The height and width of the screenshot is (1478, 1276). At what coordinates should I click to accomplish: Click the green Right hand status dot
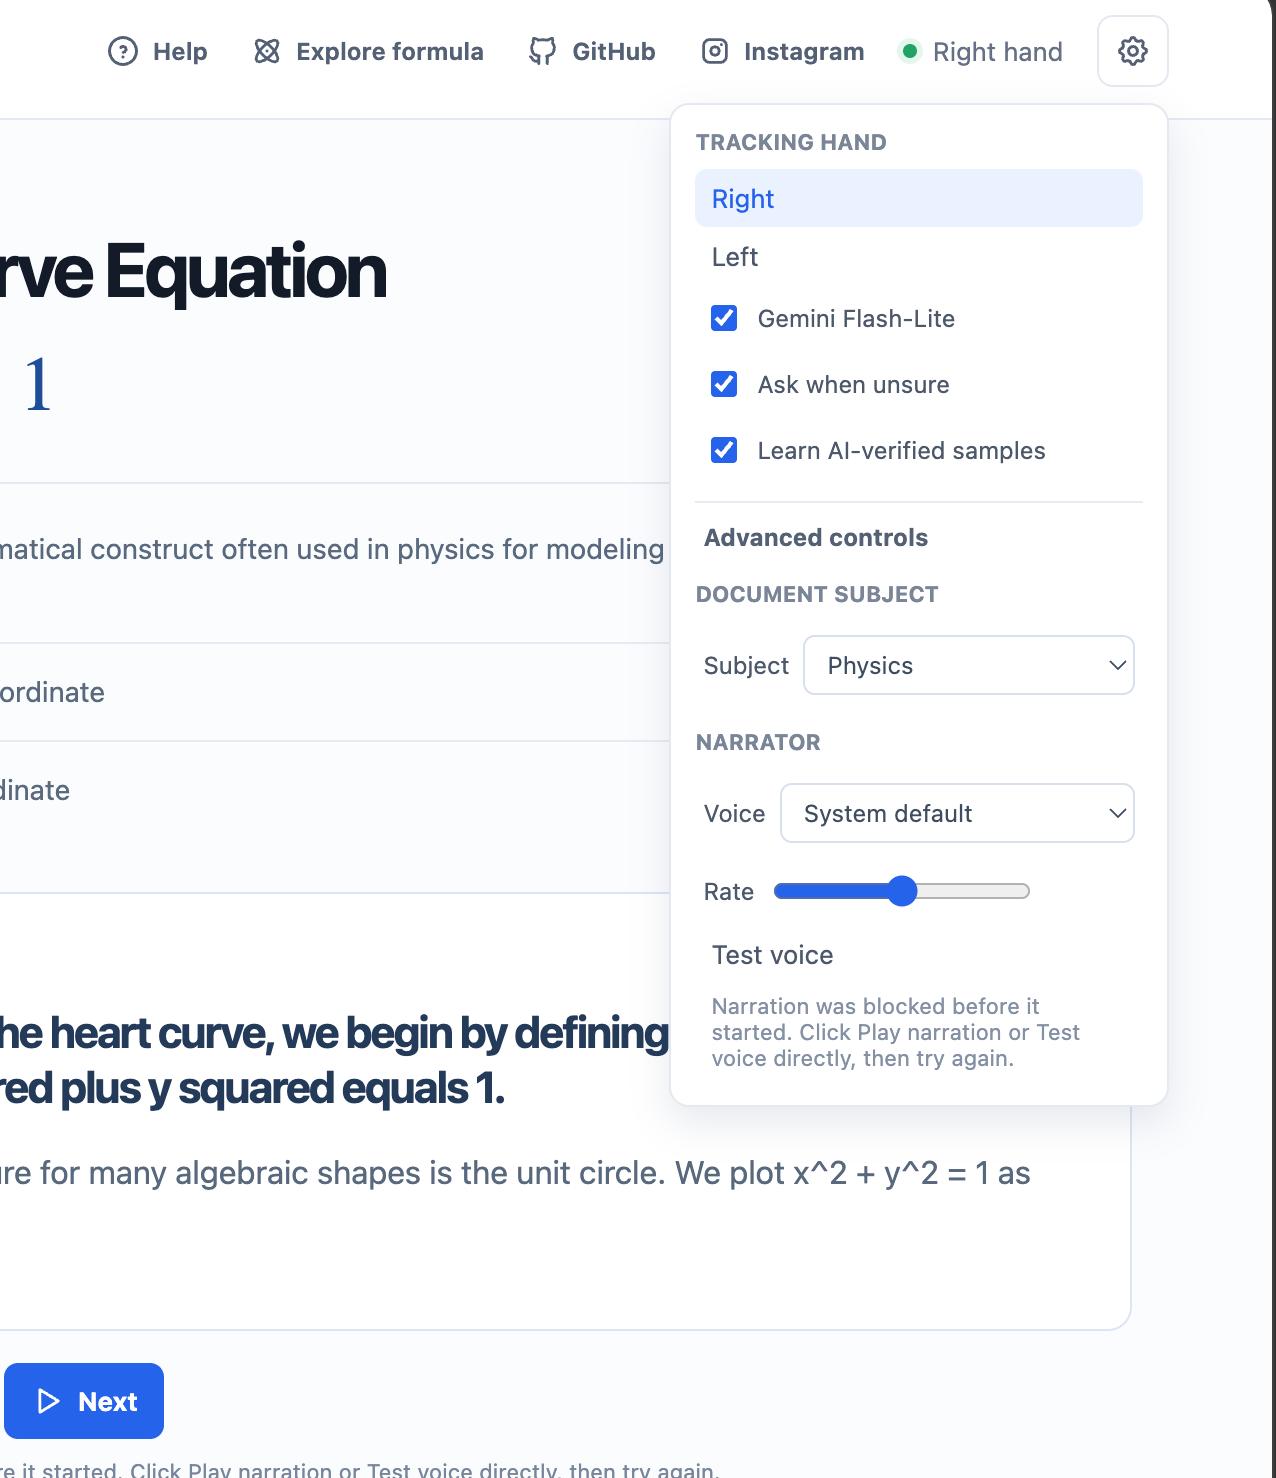tap(909, 51)
